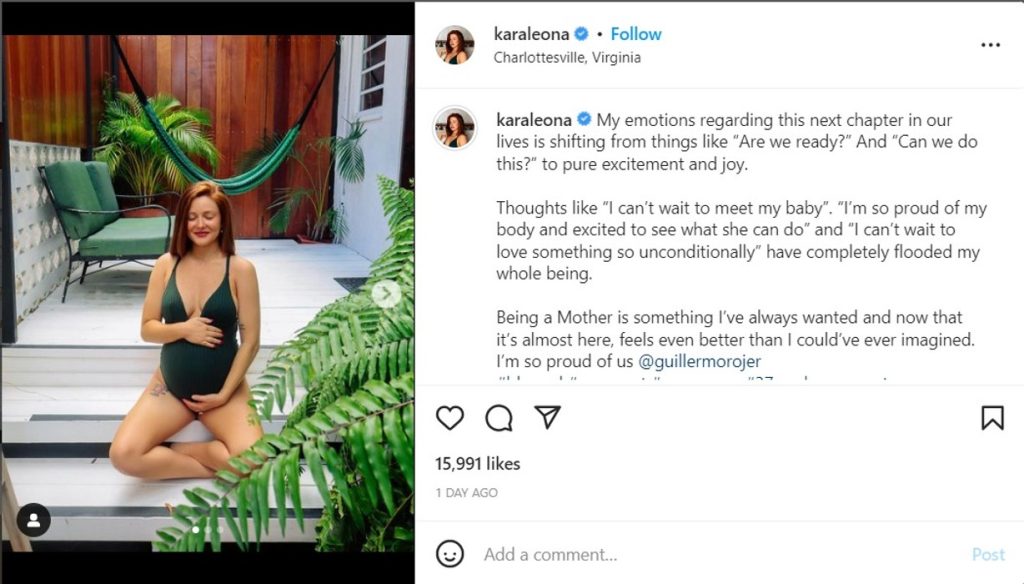View the 15,991 likes list
1024x584 pixels.
point(477,464)
